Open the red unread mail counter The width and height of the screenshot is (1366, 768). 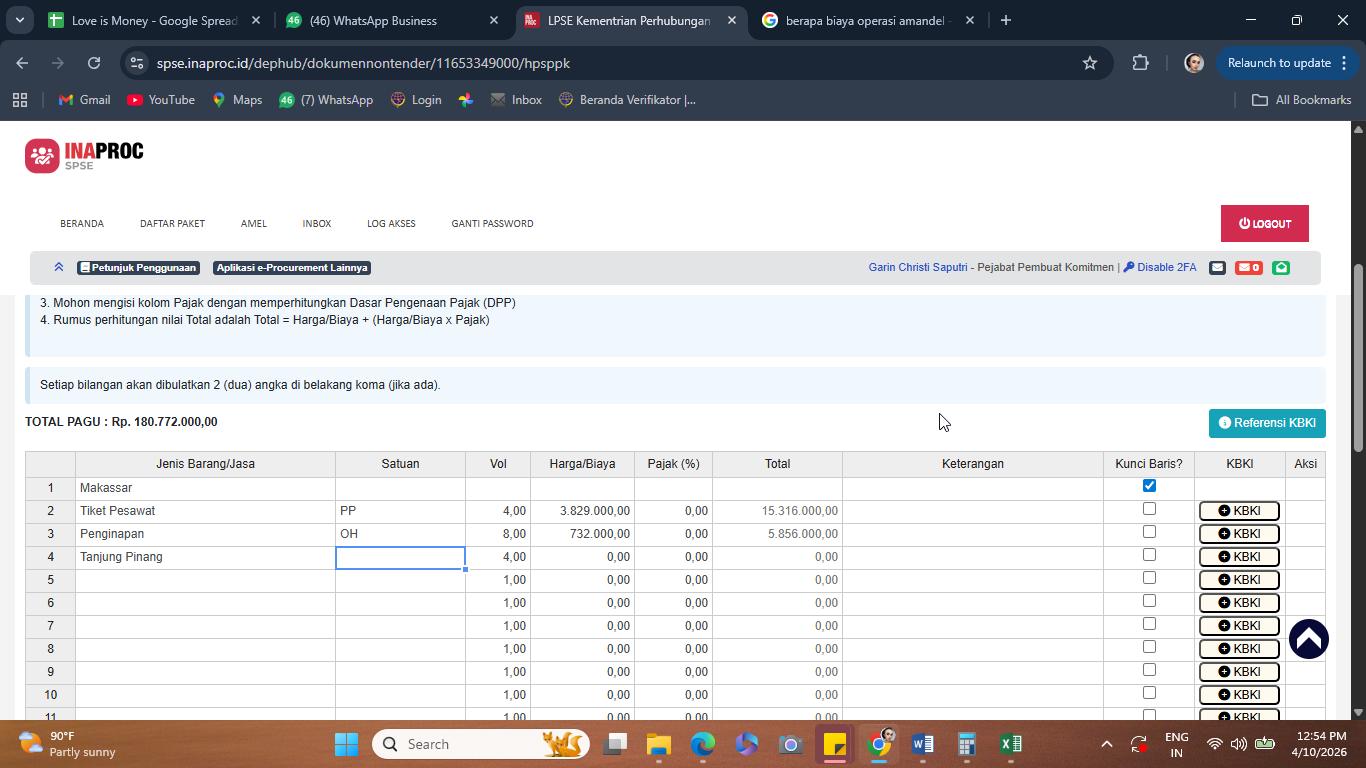tap(1248, 267)
